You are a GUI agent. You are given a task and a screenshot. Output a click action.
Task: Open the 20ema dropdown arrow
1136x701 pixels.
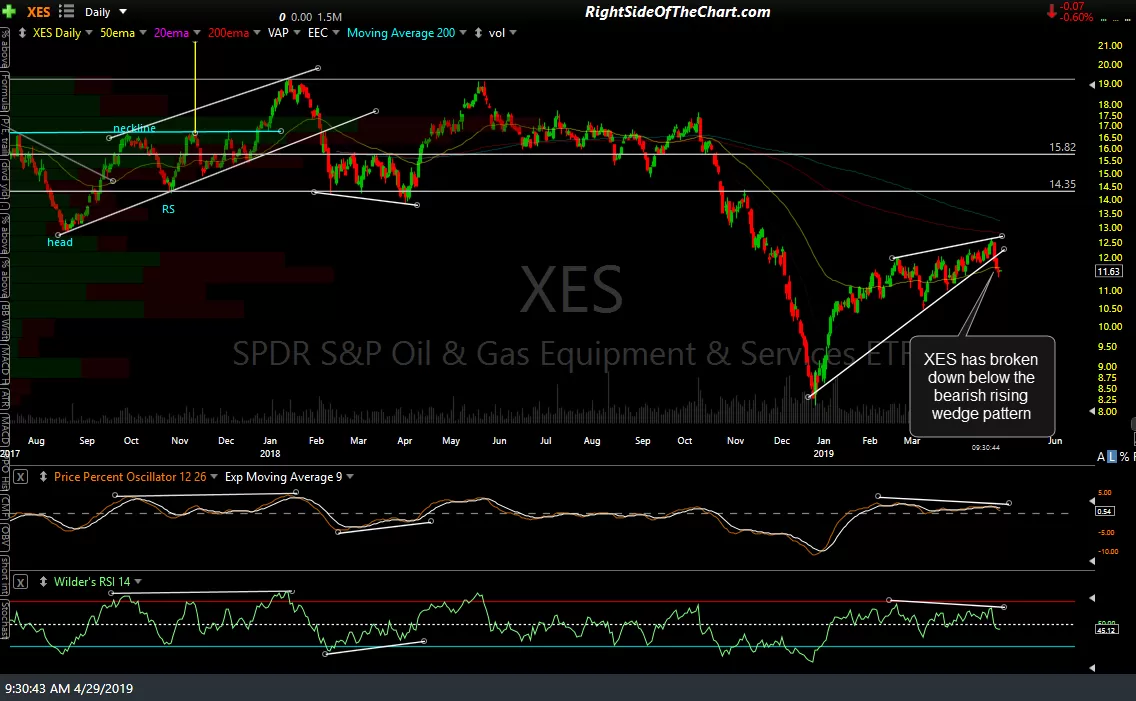pyautogui.click(x=196, y=33)
